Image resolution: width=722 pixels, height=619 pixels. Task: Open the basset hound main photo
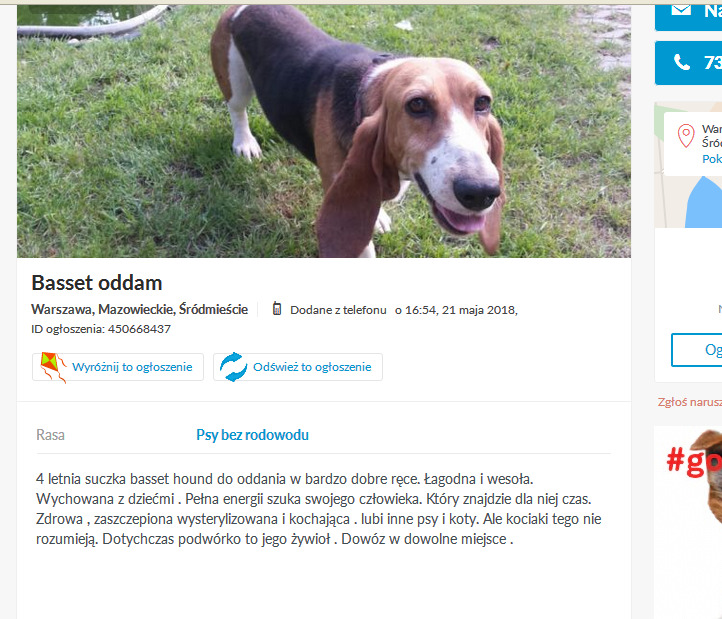tap(324, 131)
